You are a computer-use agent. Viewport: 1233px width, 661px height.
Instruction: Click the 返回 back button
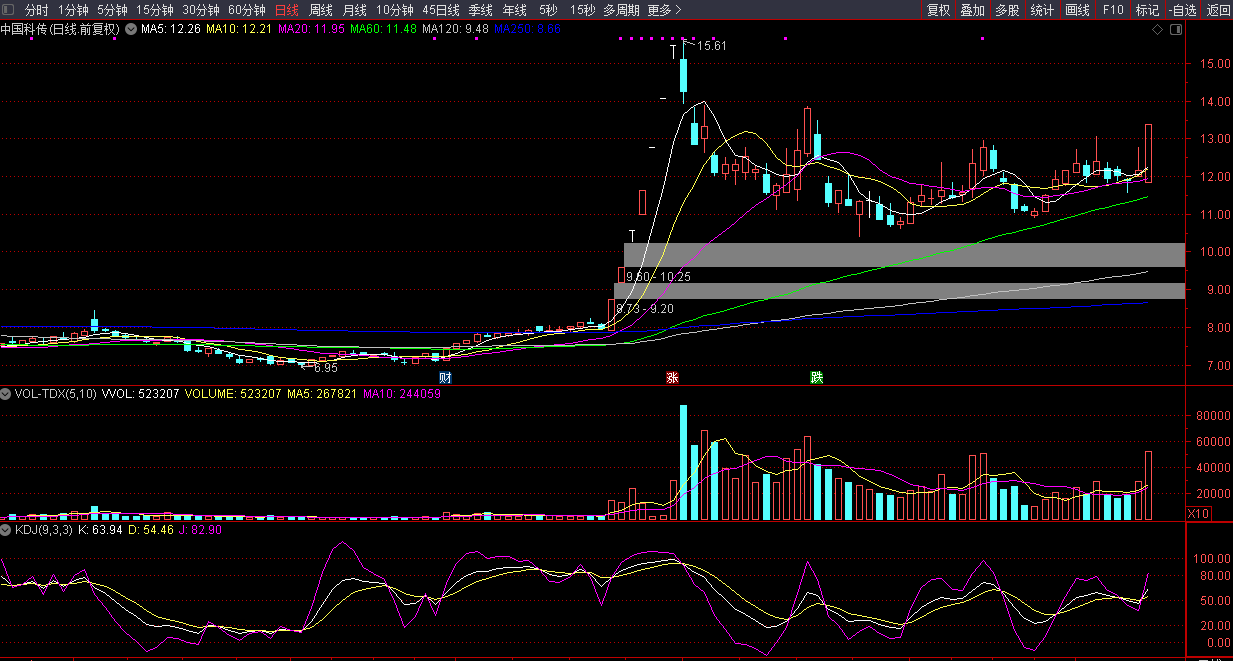[1218, 10]
